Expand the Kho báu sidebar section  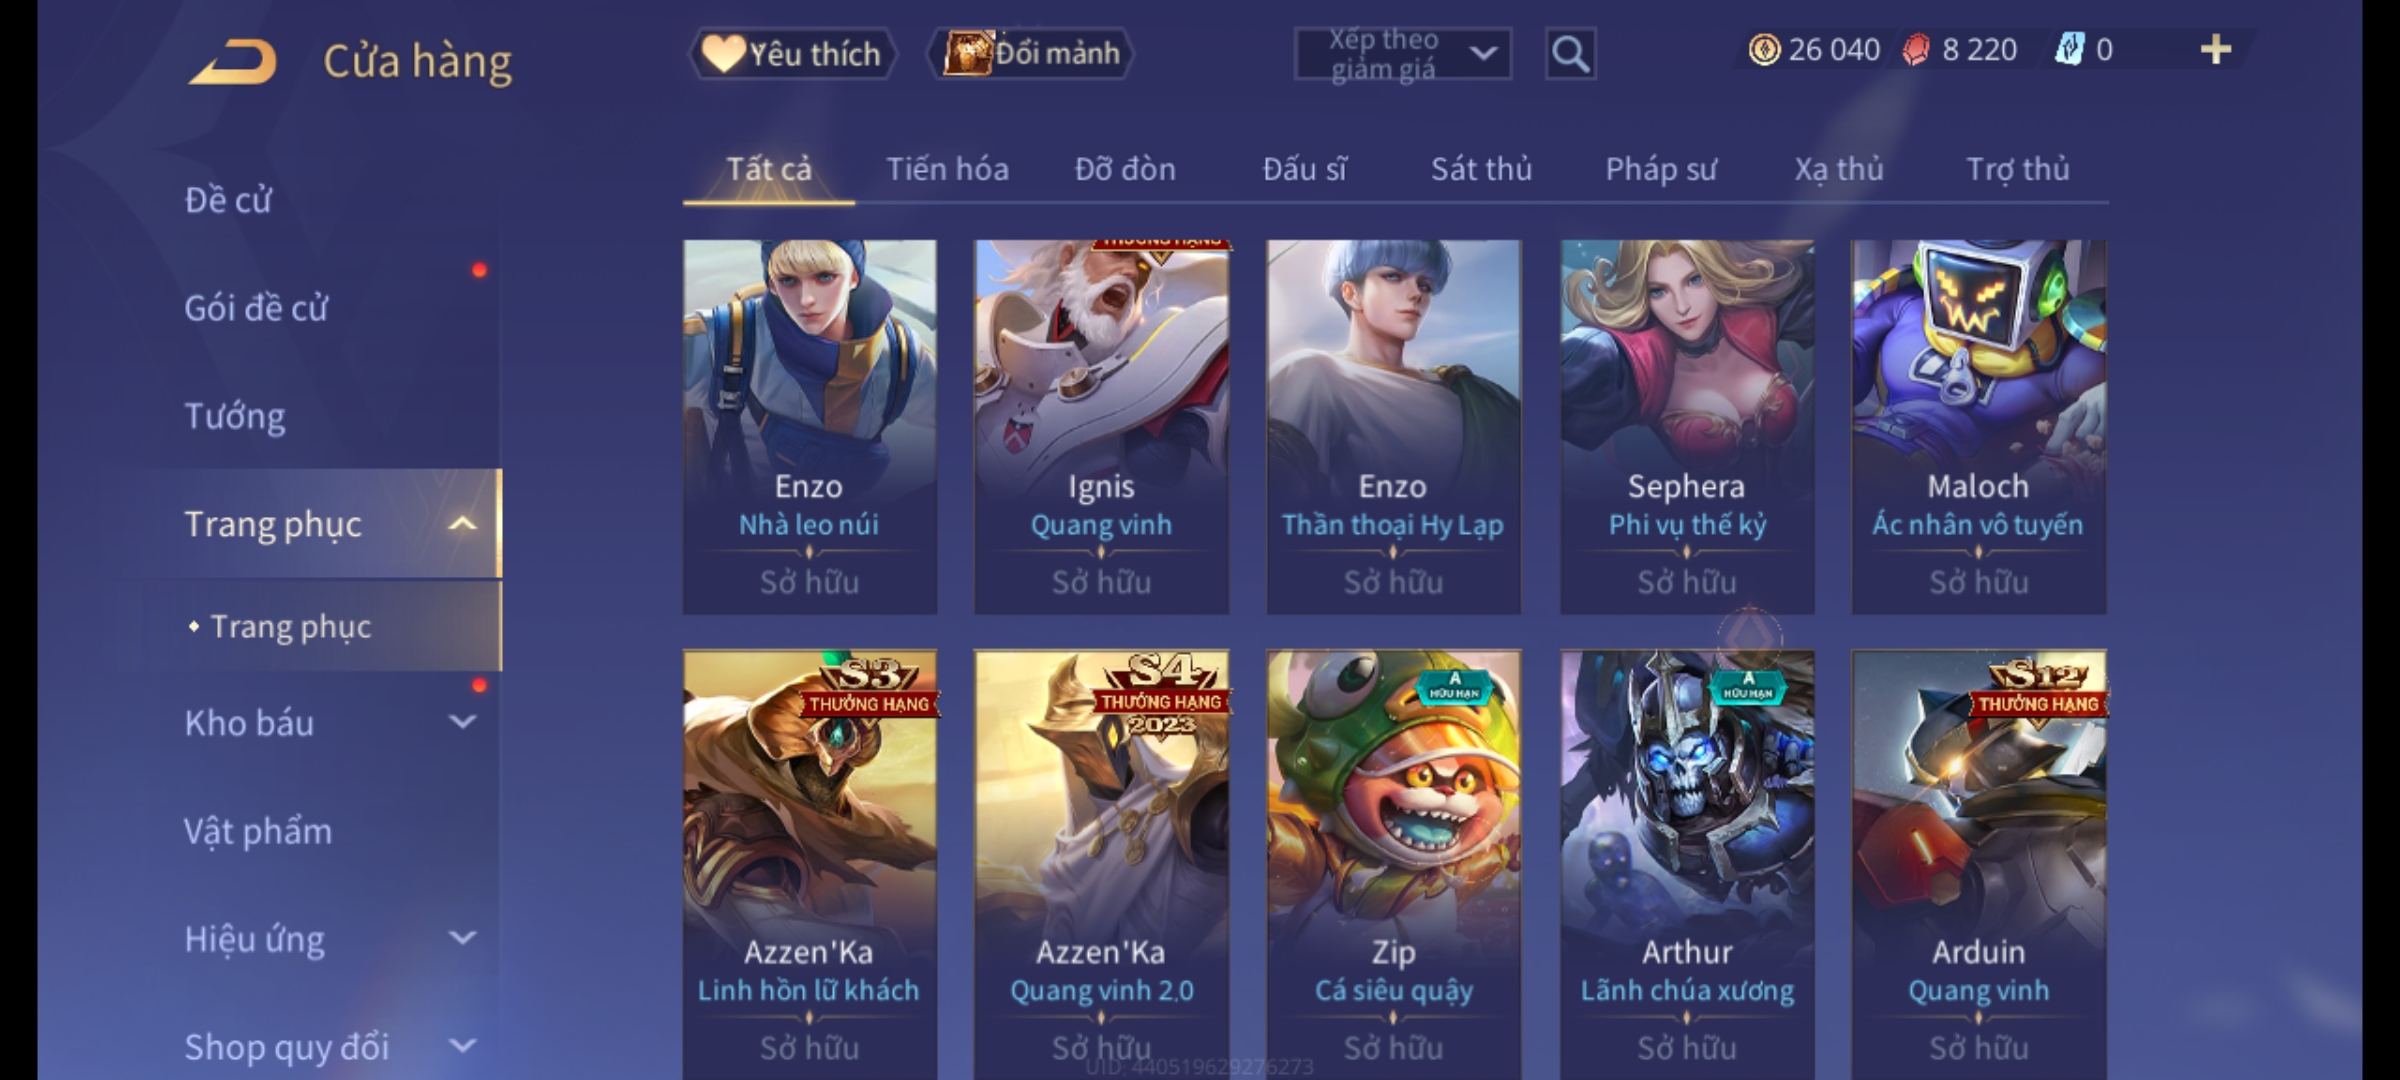point(462,722)
